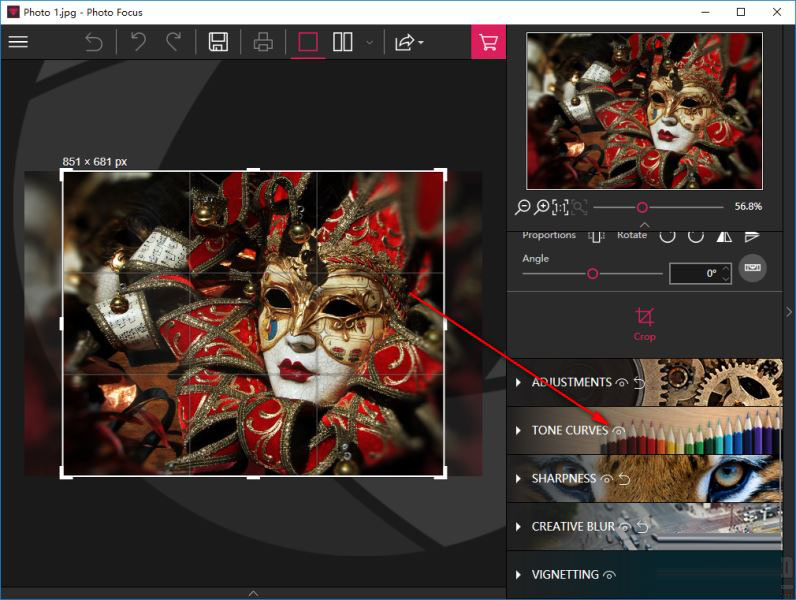Toggle VIGNETTING visibility eye

tap(609, 575)
